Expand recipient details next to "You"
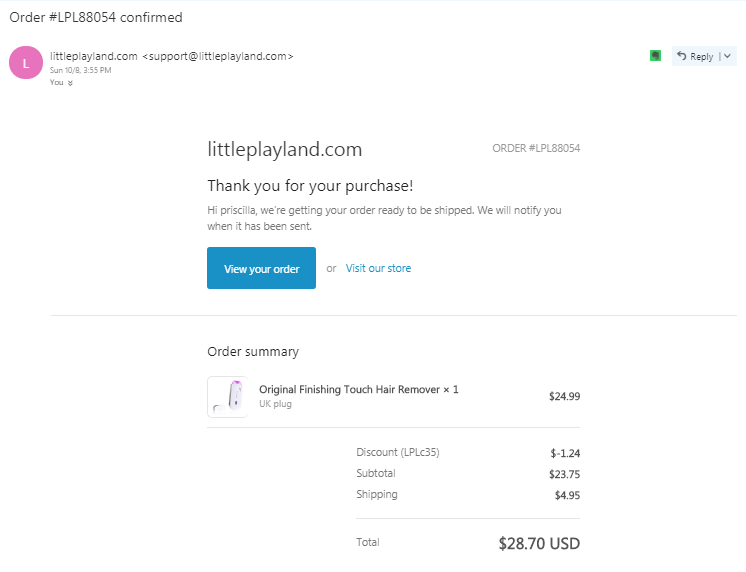 70,83
